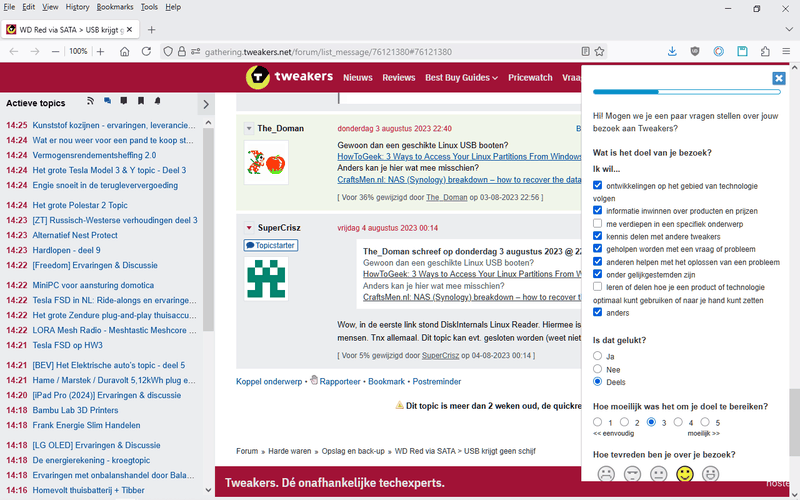Image resolution: width=800 pixels, height=500 pixels.
Task: Uncheck the 'anders' checkbox
Action: [x=597, y=312]
